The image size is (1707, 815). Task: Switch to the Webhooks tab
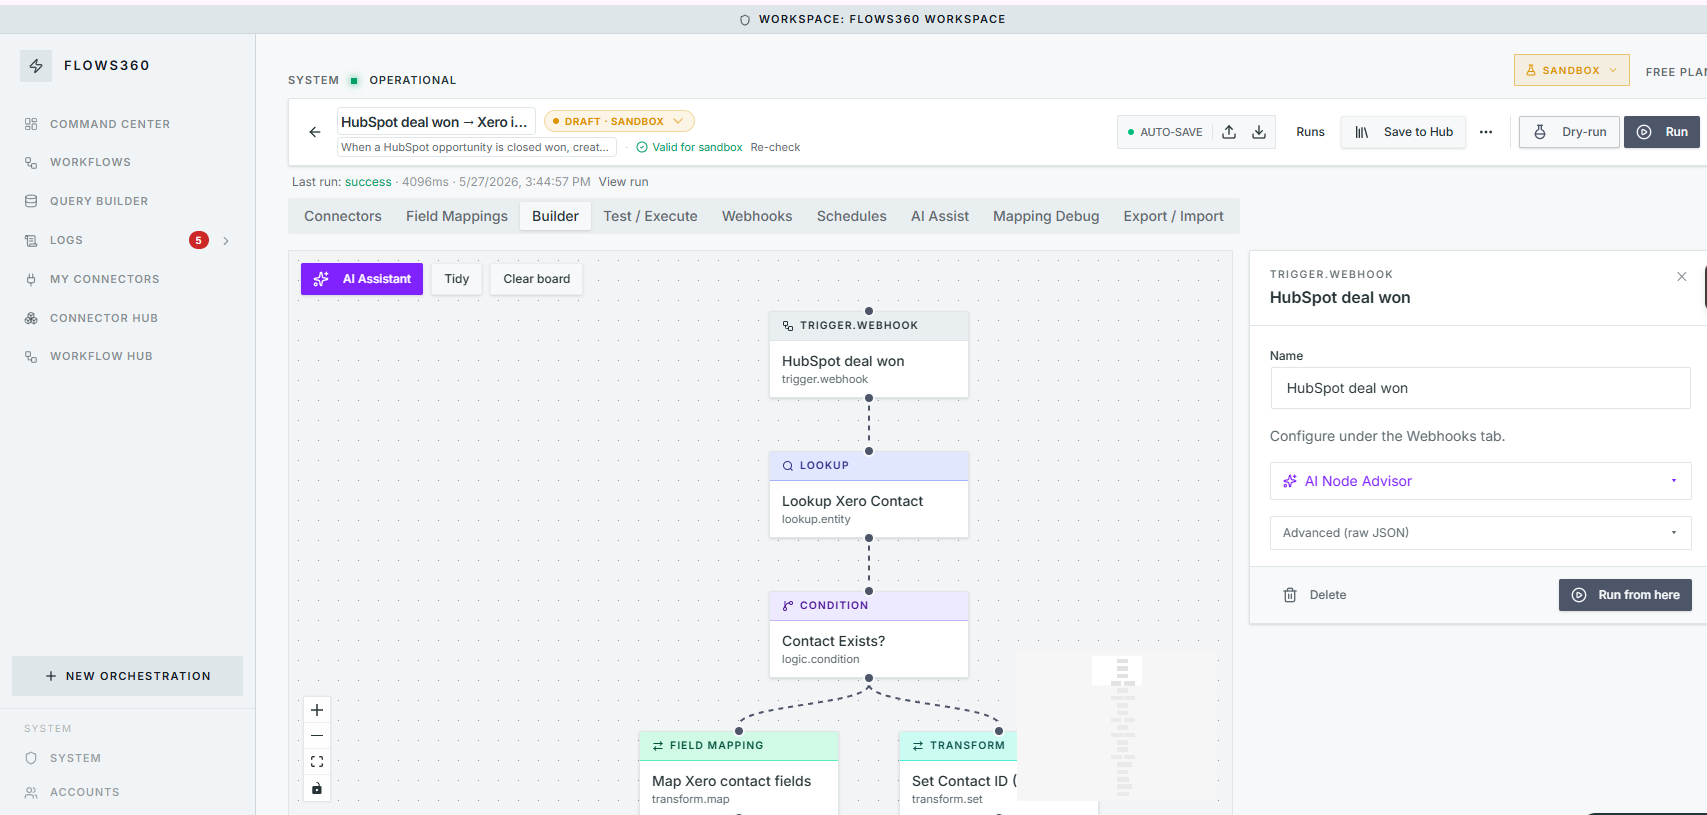757,216
